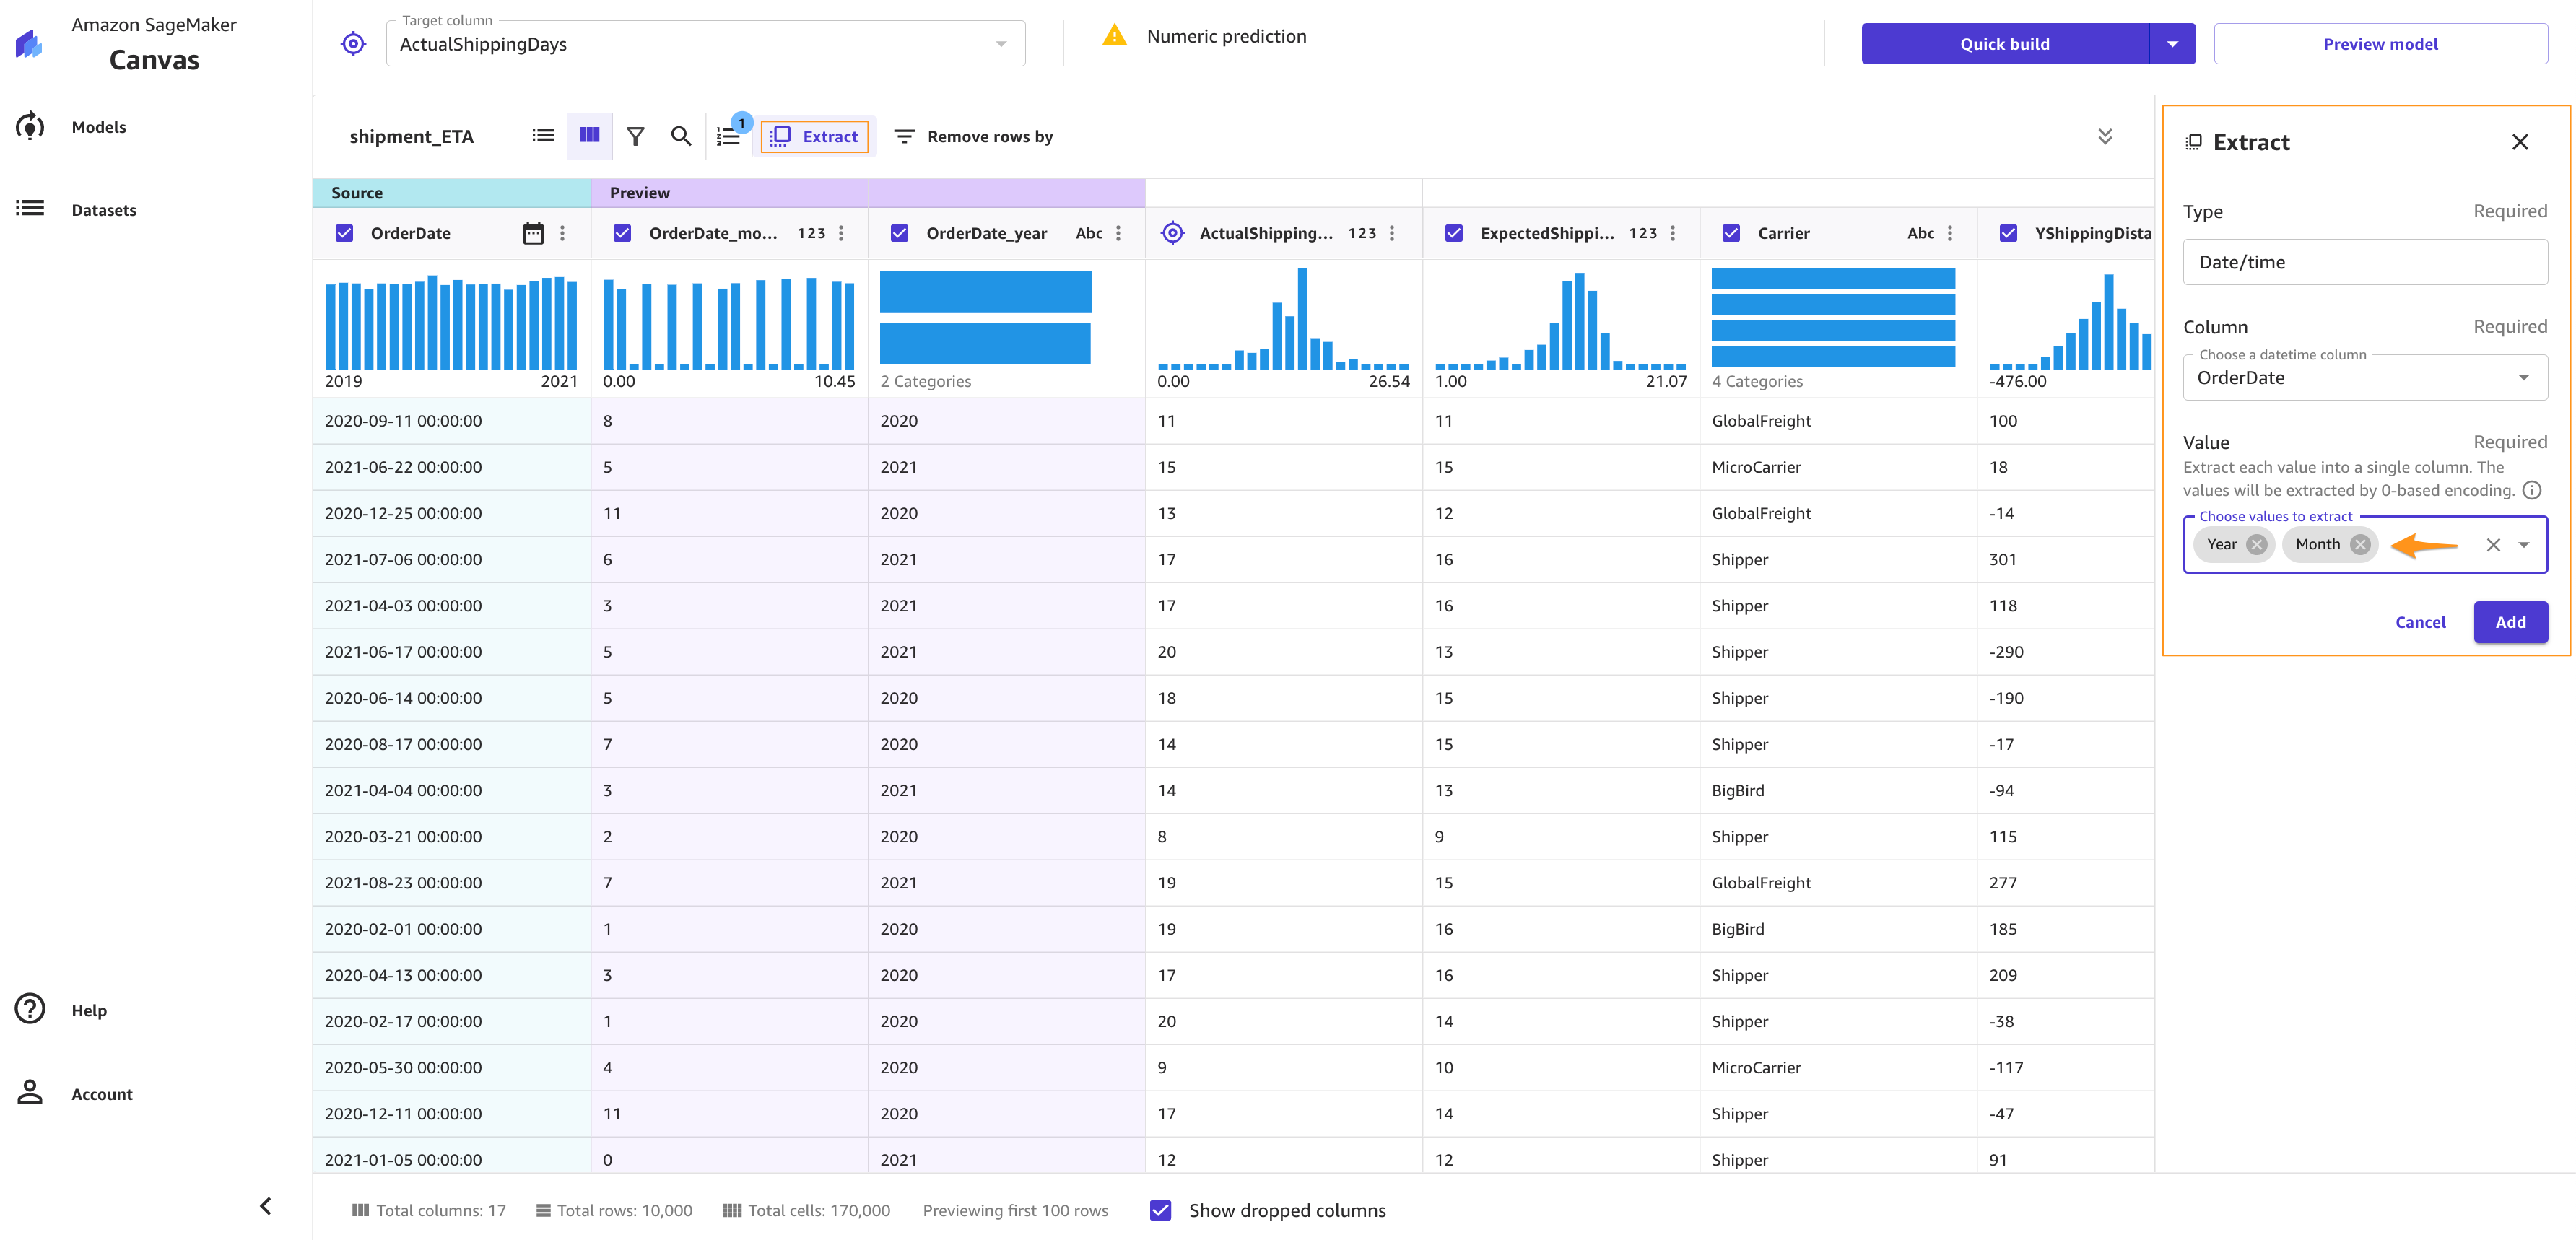The width and height of the screenshot is (2576, 1240).
Task: Click the Help question mark icon
Action: pos(31,1009)
